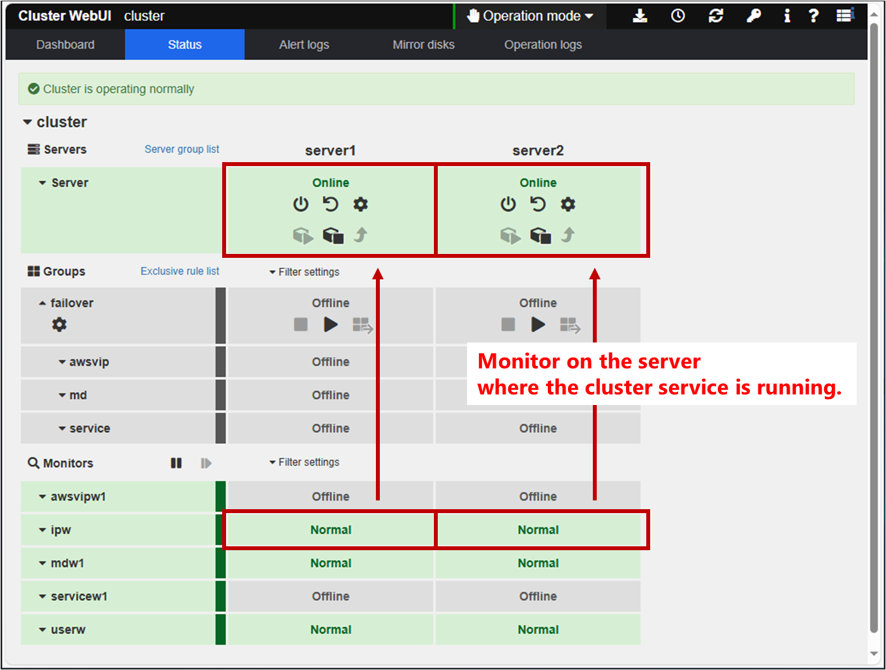Viewport: 886px width, 670px height.
Task: Collapse the cluster tree node
Action: tap(28, 122)
